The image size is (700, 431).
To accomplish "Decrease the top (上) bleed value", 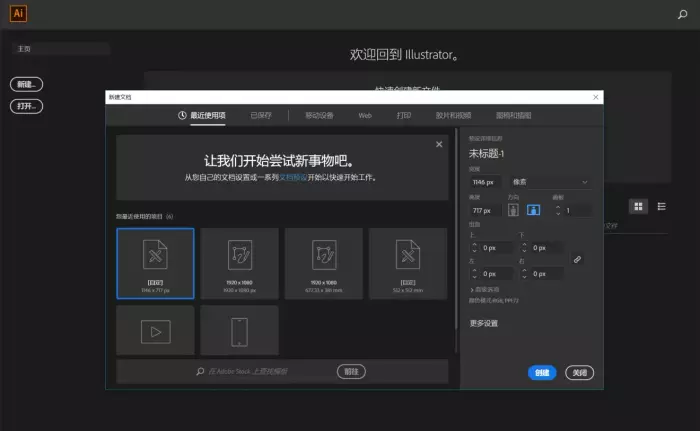I will tap(474, 251).
